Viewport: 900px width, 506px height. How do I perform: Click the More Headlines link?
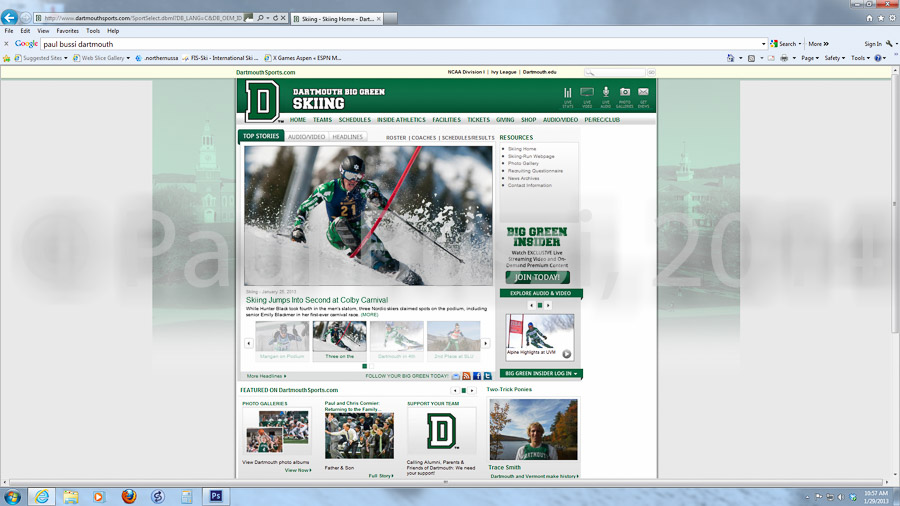(x=266, y=376)
